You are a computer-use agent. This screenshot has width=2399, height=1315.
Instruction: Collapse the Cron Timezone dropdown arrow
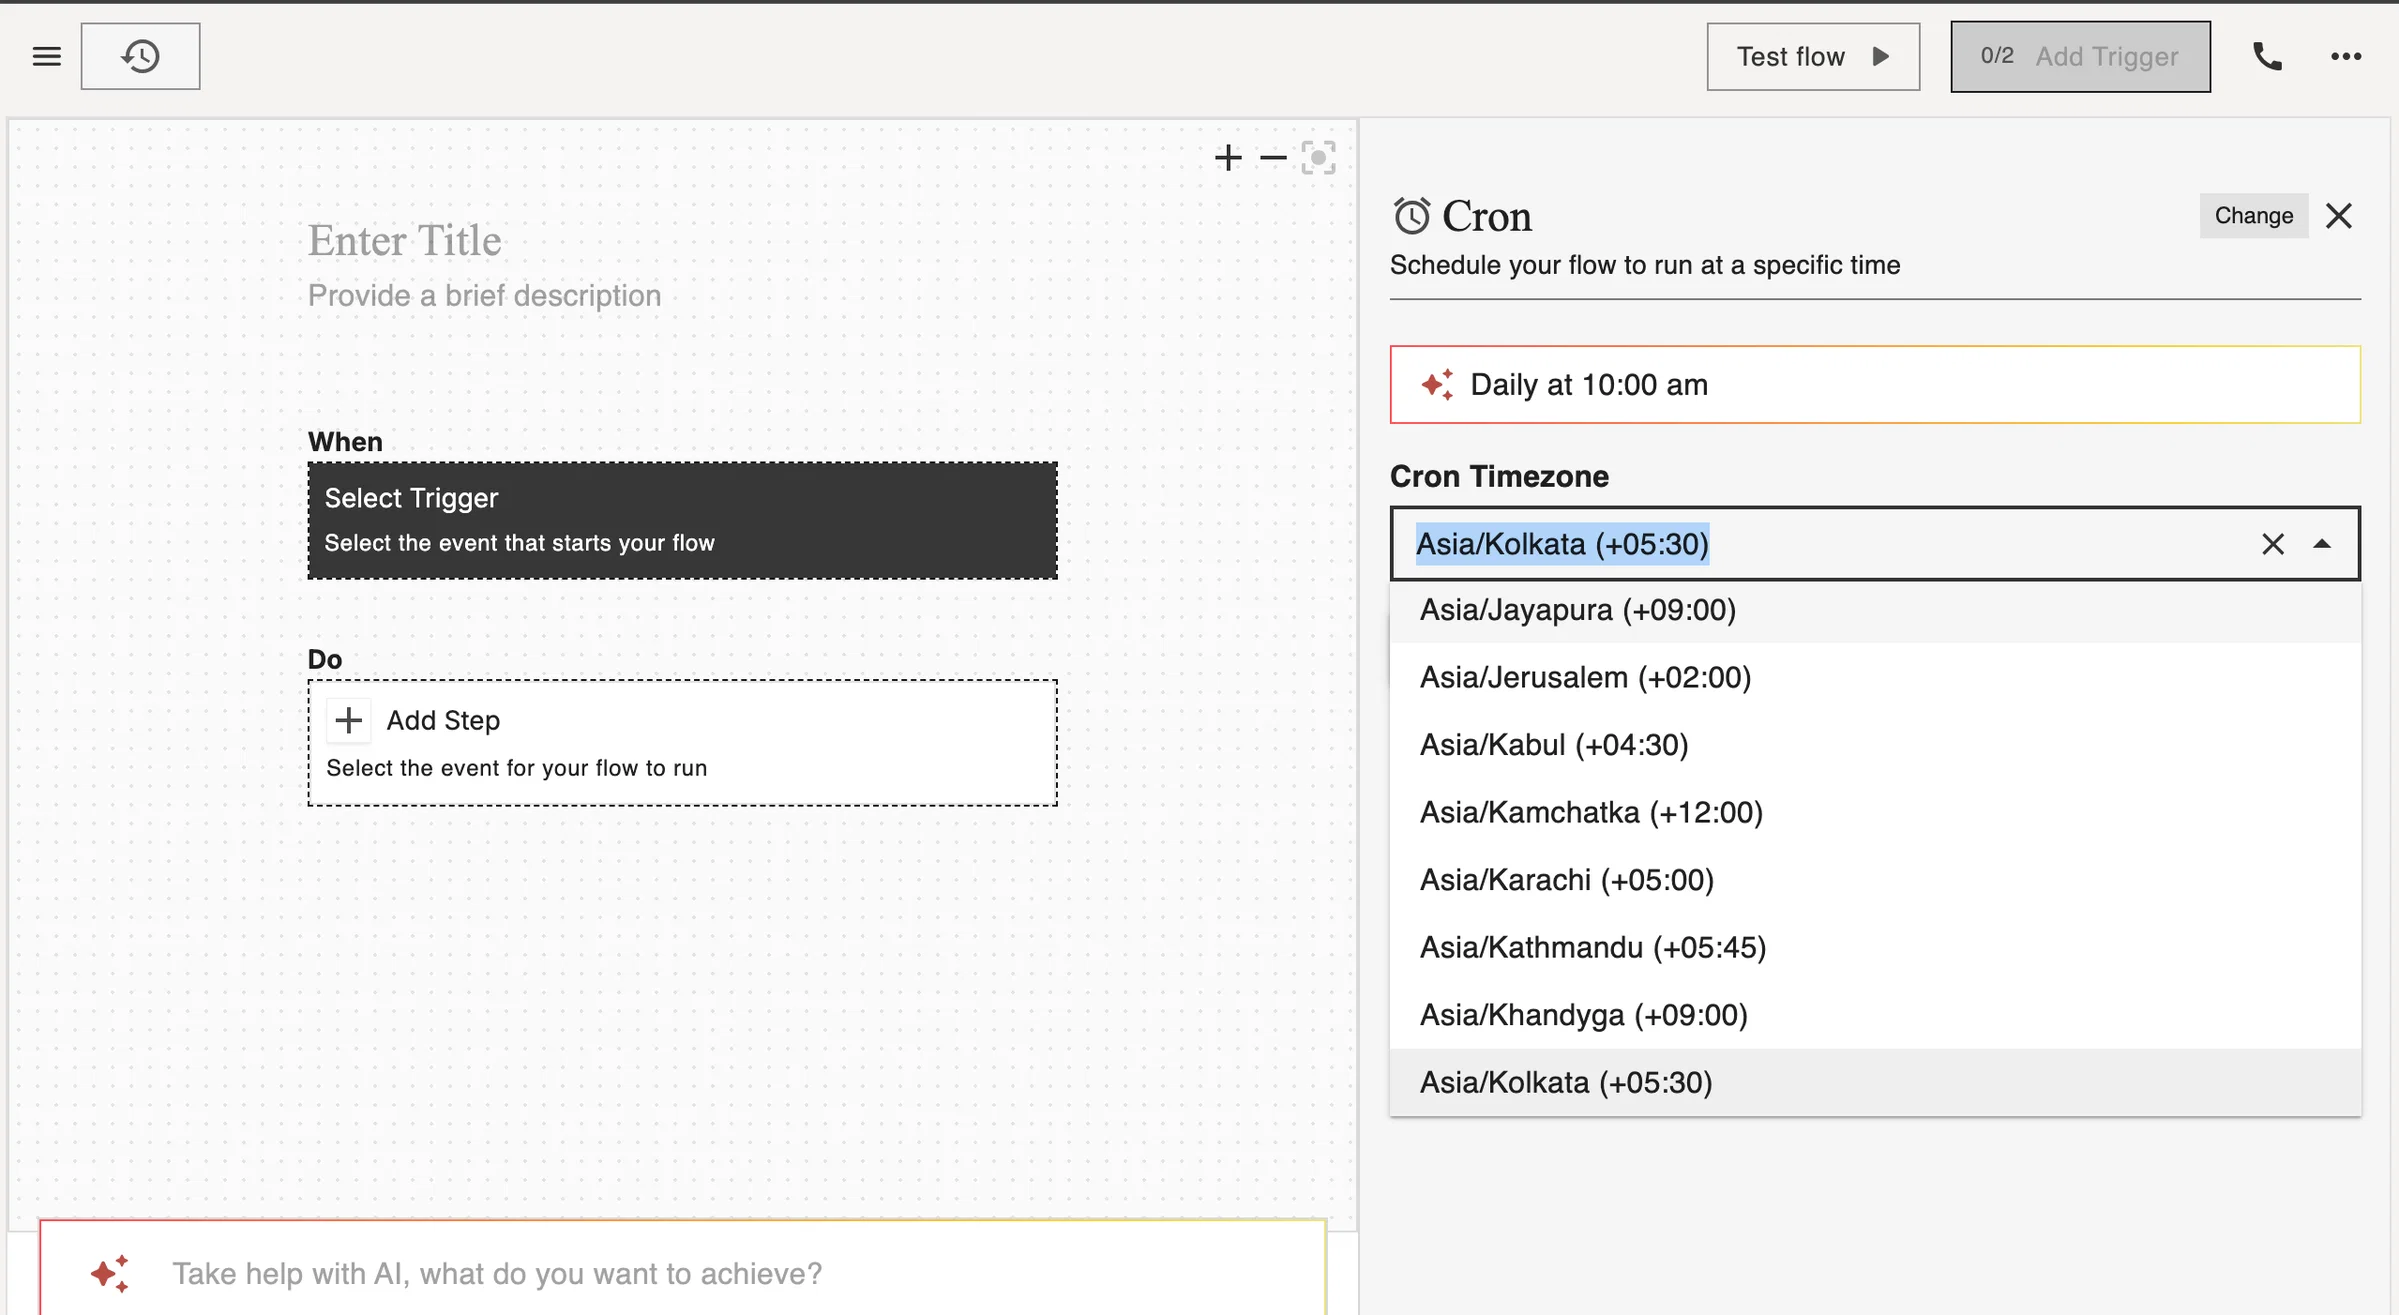pos(2322,544)
